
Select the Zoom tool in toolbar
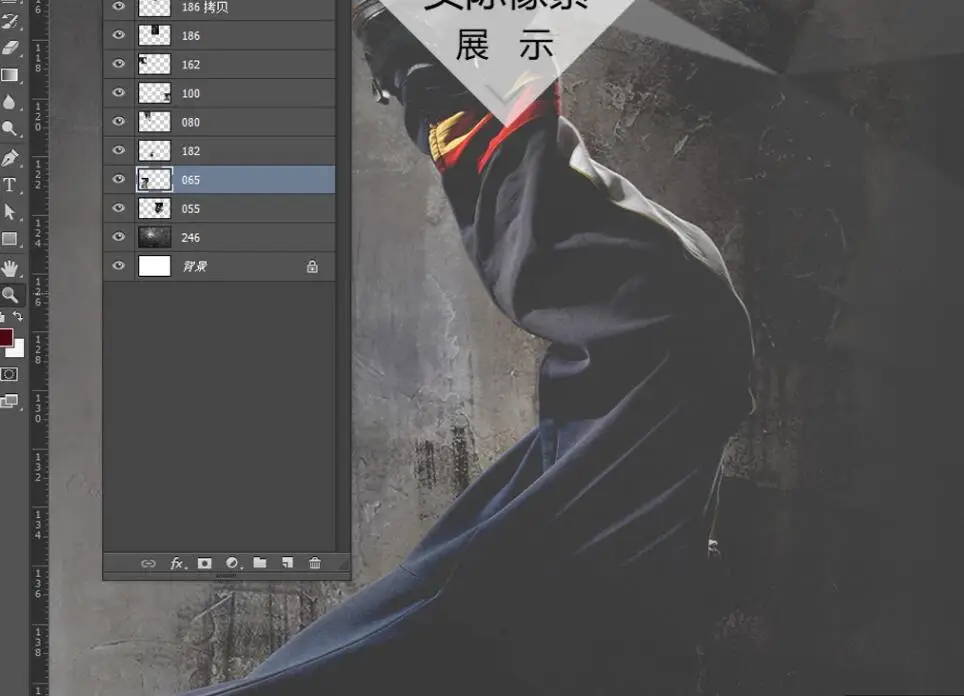(10, 295)
